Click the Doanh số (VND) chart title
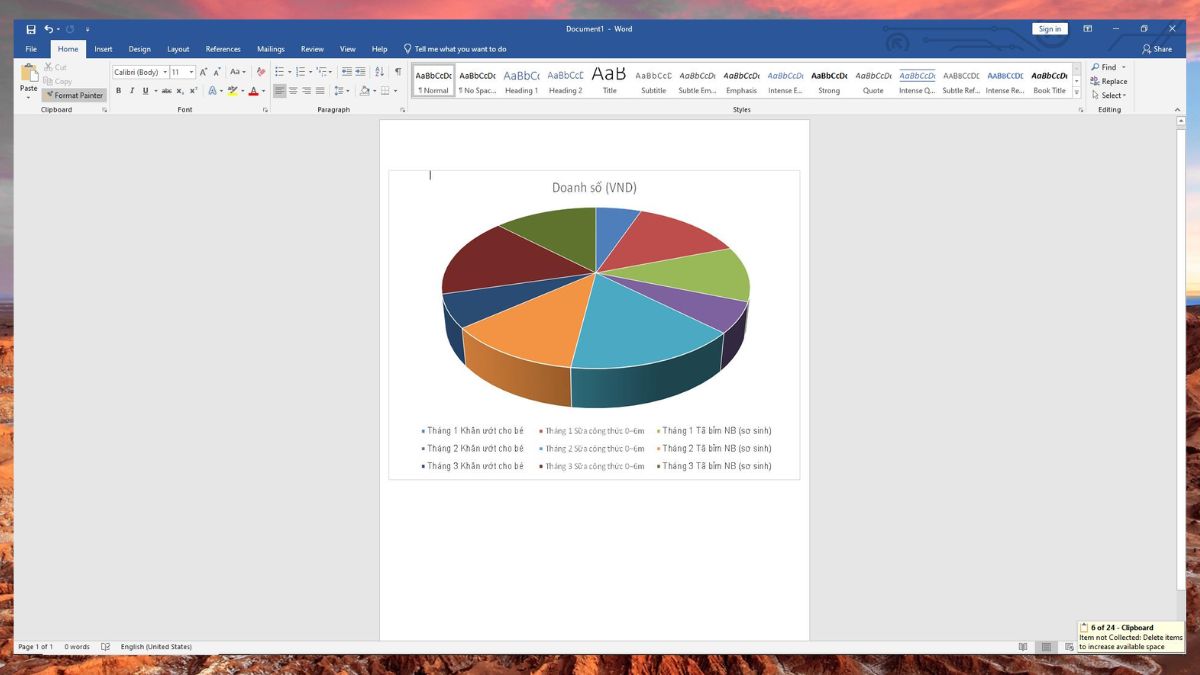The image size is (1200, 675). 594,188
